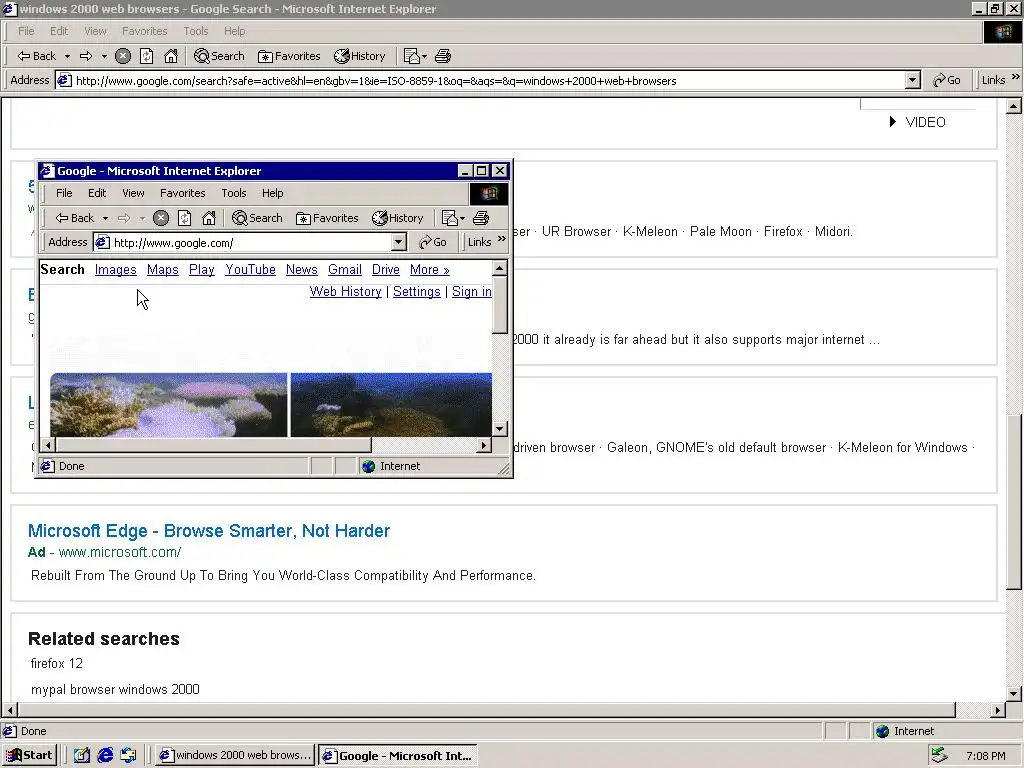Click right dark reef doodle image
Image resolution: width=1024 pixels, height=768 pixels.
click(391, 405)
